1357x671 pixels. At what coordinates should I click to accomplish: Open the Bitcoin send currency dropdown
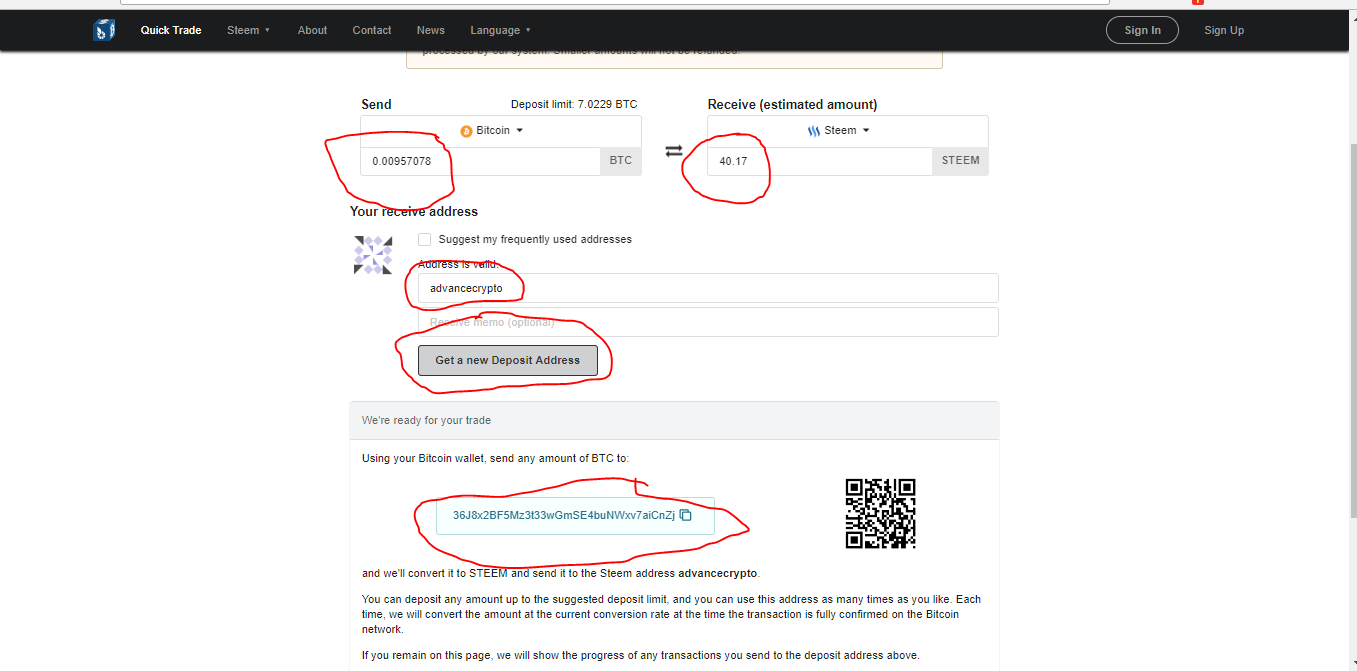point(501,131)
